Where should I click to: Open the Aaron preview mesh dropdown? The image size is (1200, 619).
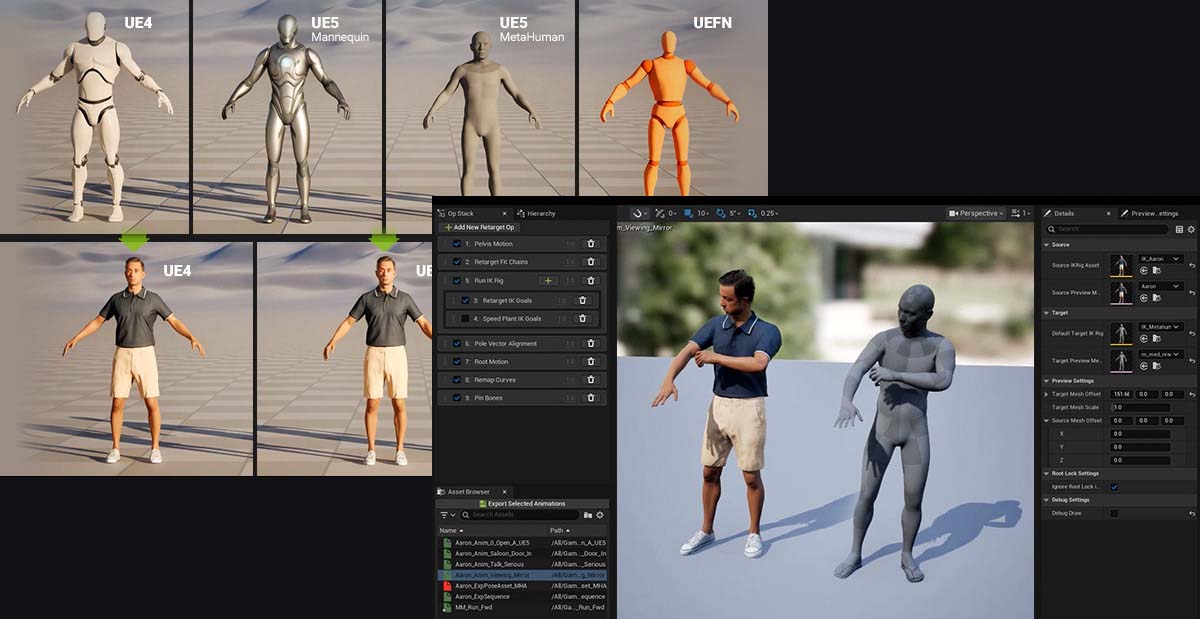click(1161, 286)
